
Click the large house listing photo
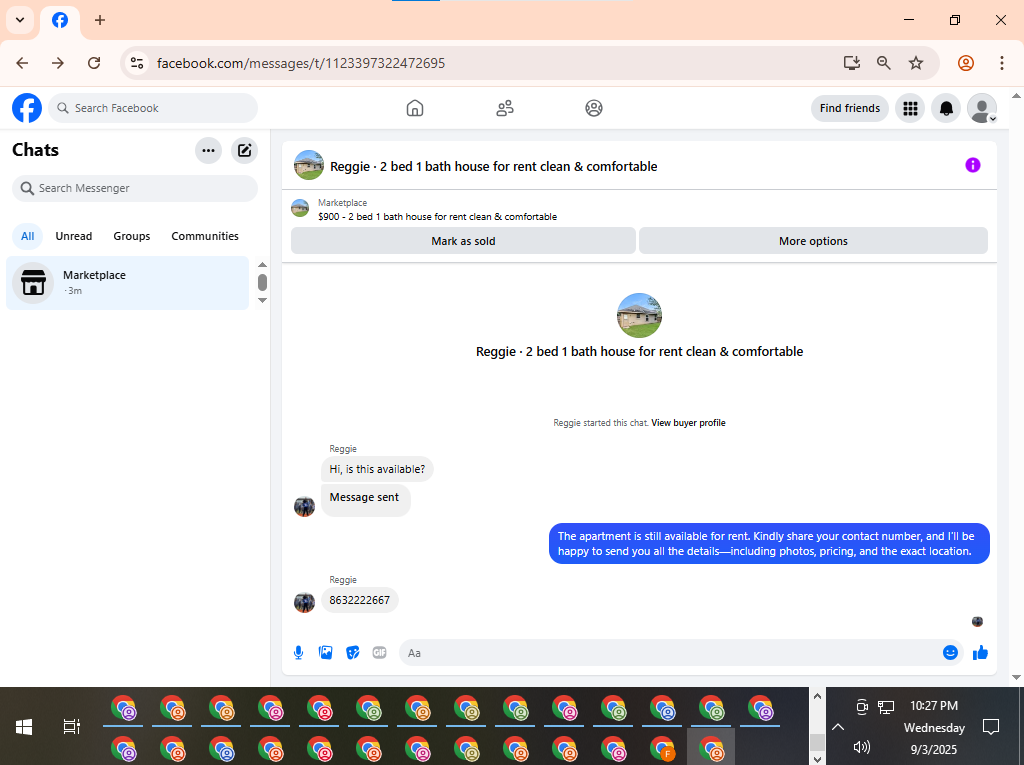[x=639, y=316]
